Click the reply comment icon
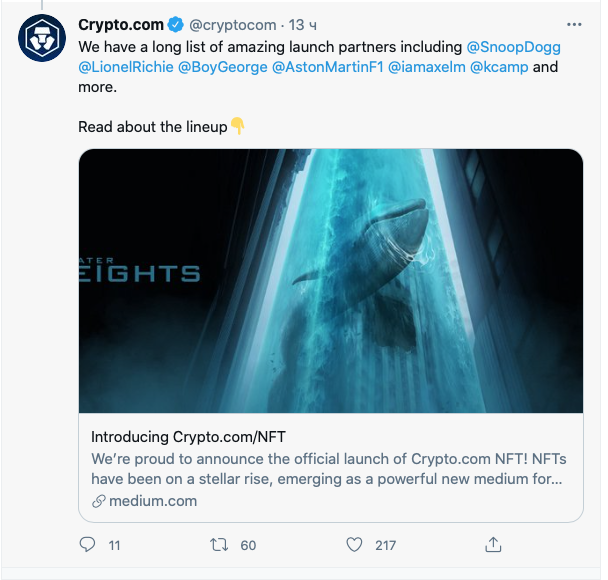Screen dimensions: 608x580 87,545
